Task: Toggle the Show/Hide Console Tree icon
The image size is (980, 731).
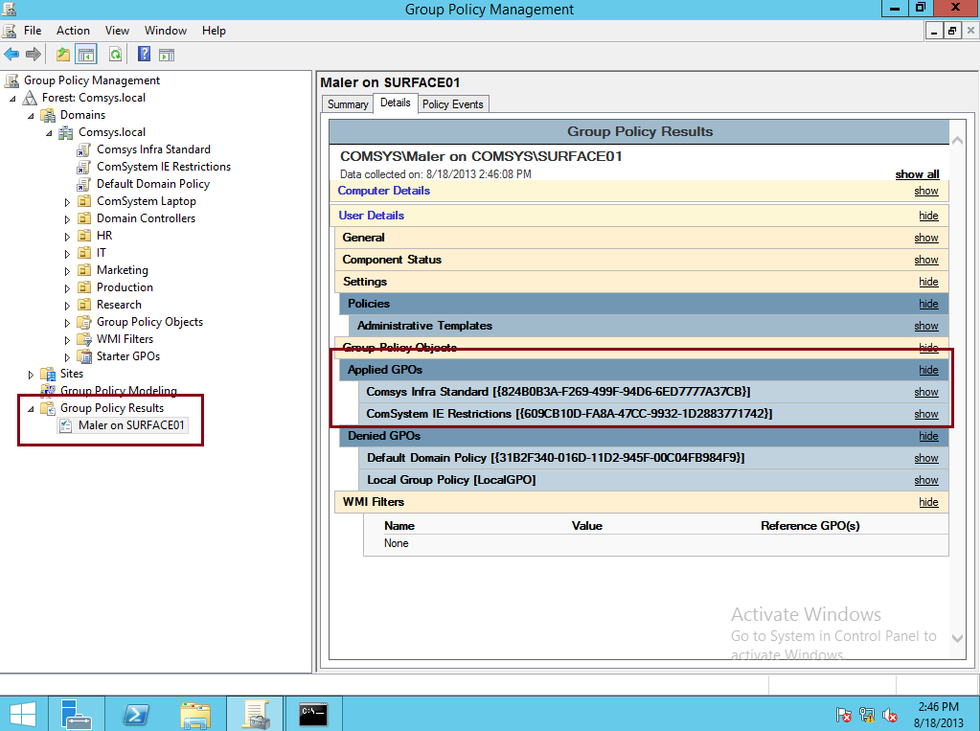Action: tap(86, 54)
